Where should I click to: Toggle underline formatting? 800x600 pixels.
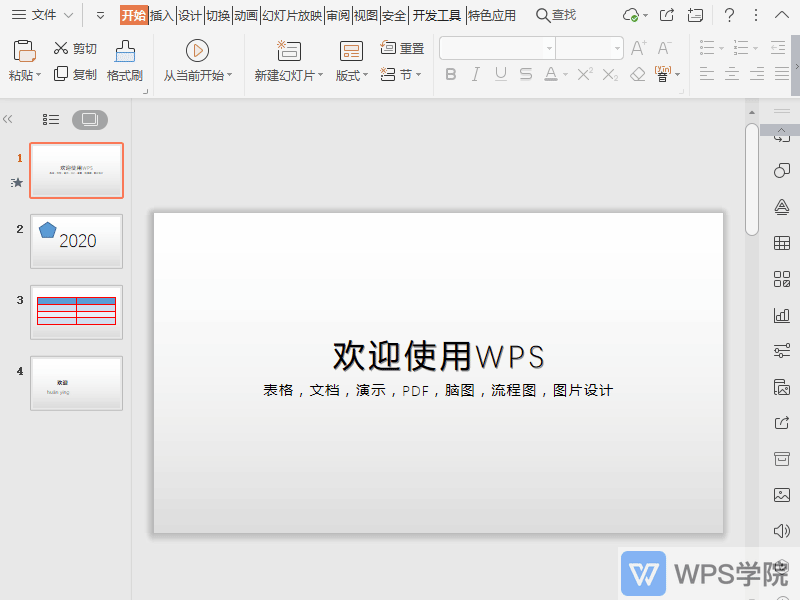(x=500, y=73)
